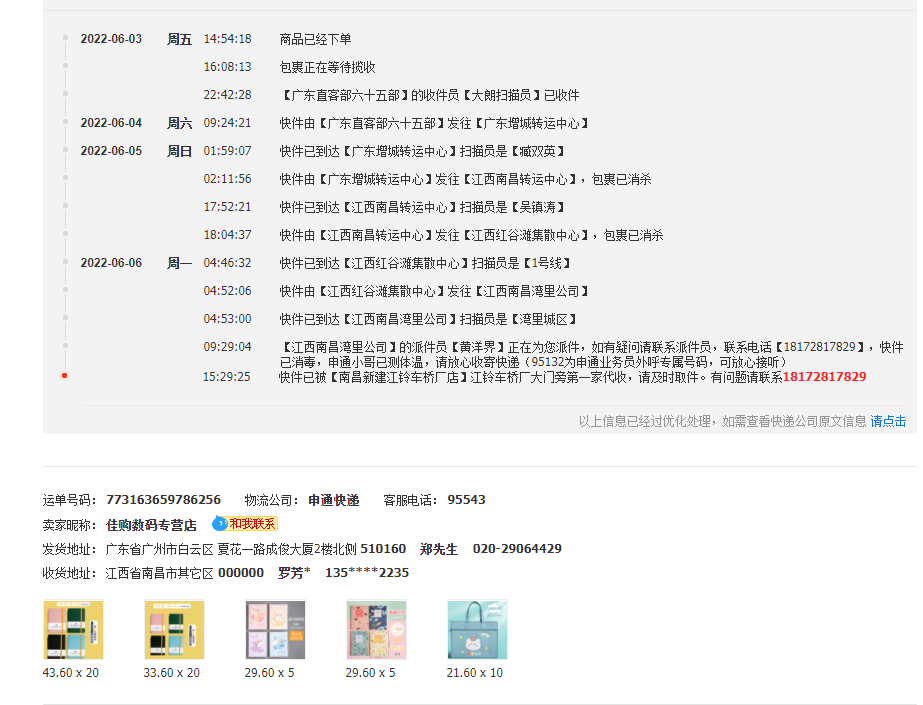The height and width of the screenshot is (705, 923).
Task: Click the customer service number 95543
Action: coord(466,500)
